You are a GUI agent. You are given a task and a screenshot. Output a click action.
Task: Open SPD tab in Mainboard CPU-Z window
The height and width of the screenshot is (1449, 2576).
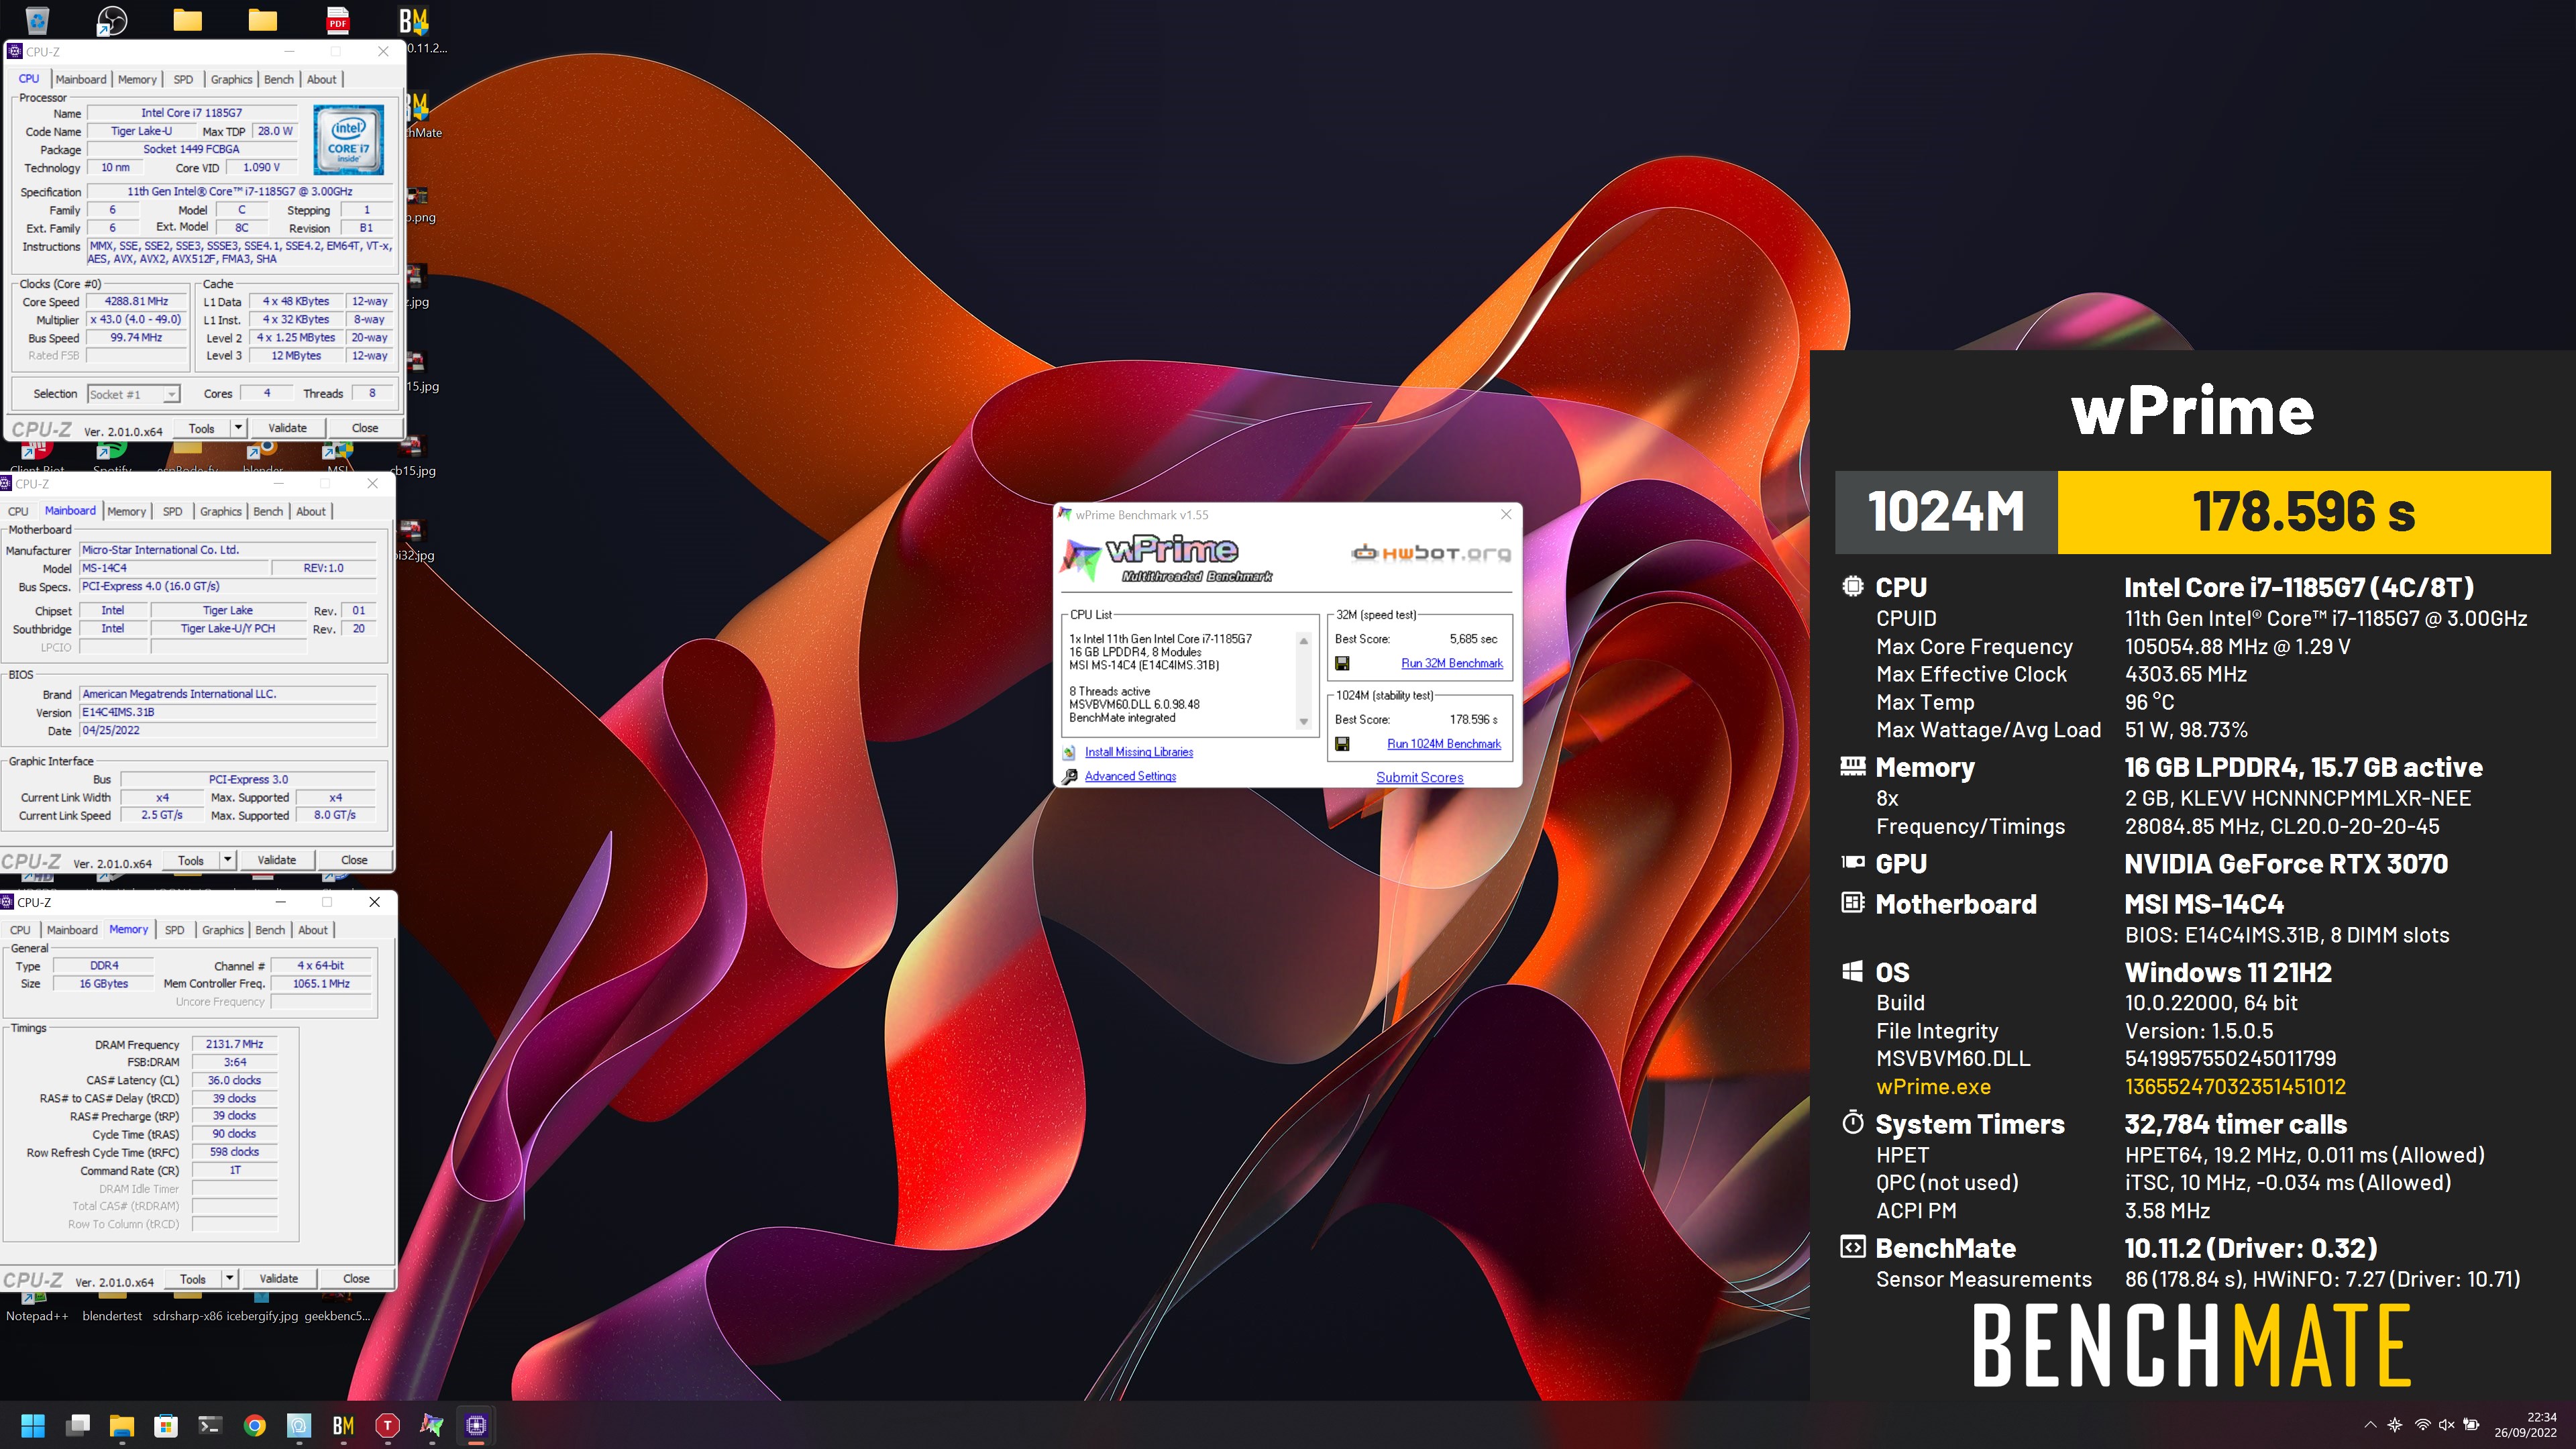(173, 511)
